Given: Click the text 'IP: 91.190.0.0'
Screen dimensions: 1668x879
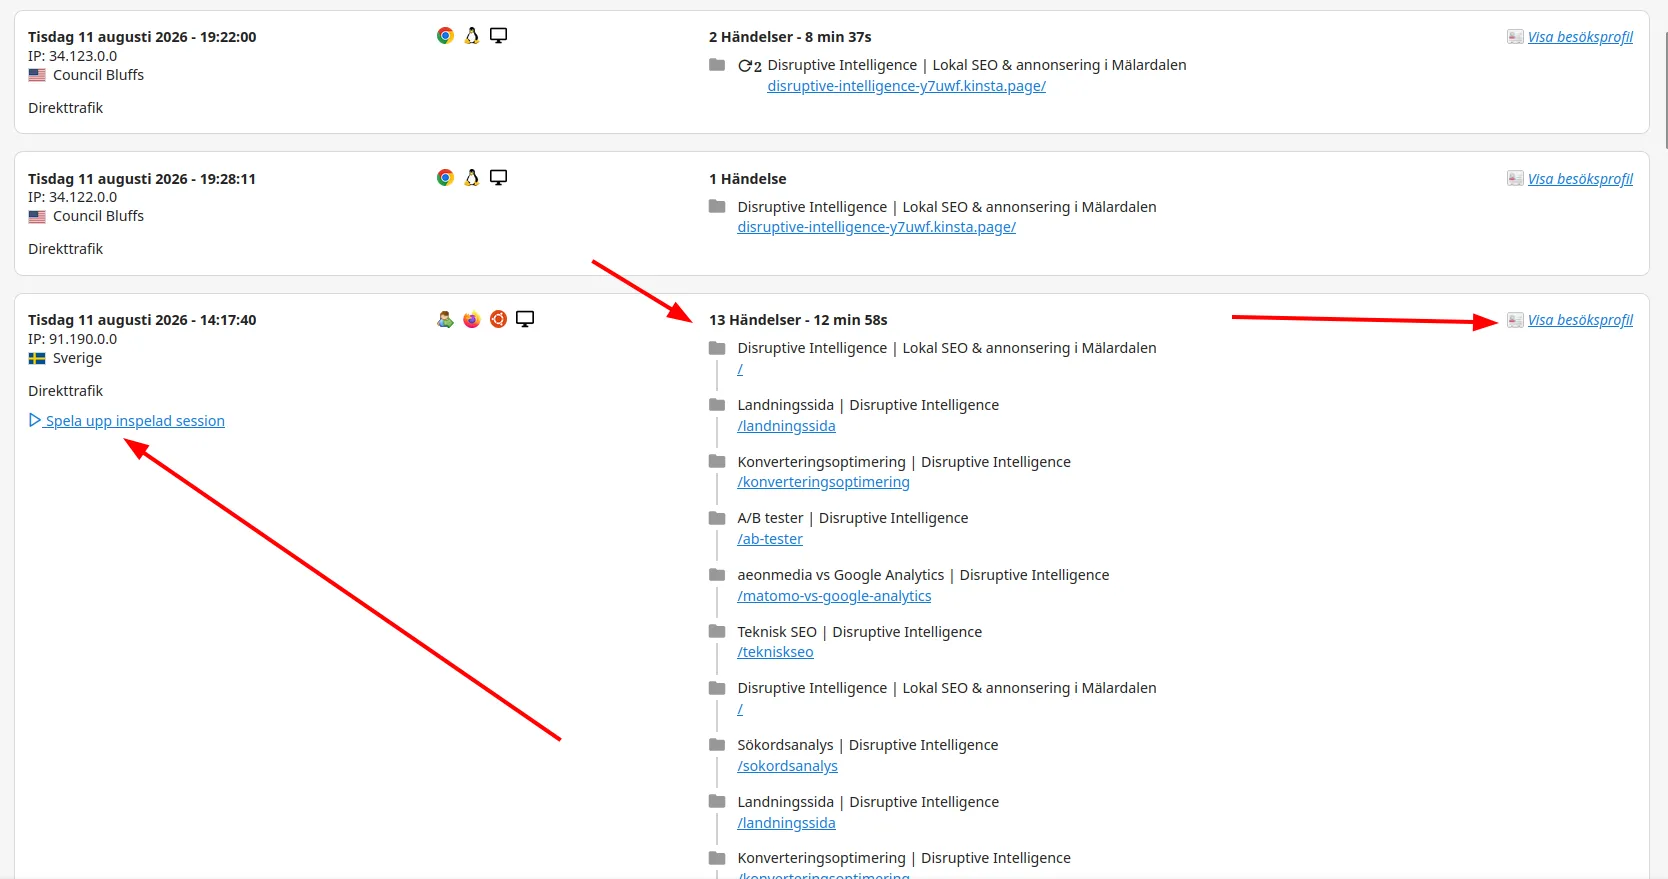Looking at the screenshot, I should point(72,339).
